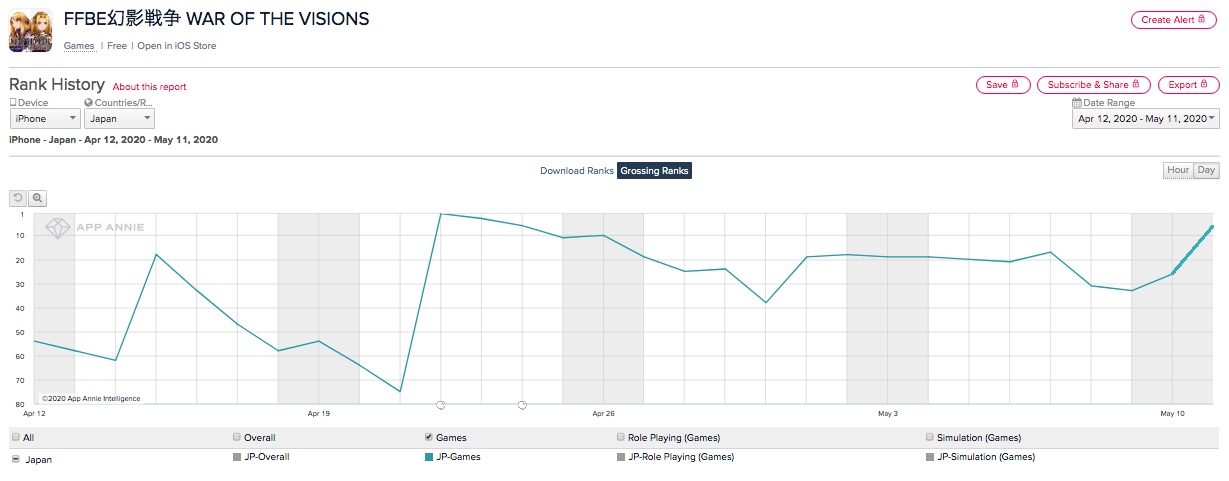1229x481 pixels.
Task: Reset the chart zoom with the undo icon
Action: click(x=18, y=198)
